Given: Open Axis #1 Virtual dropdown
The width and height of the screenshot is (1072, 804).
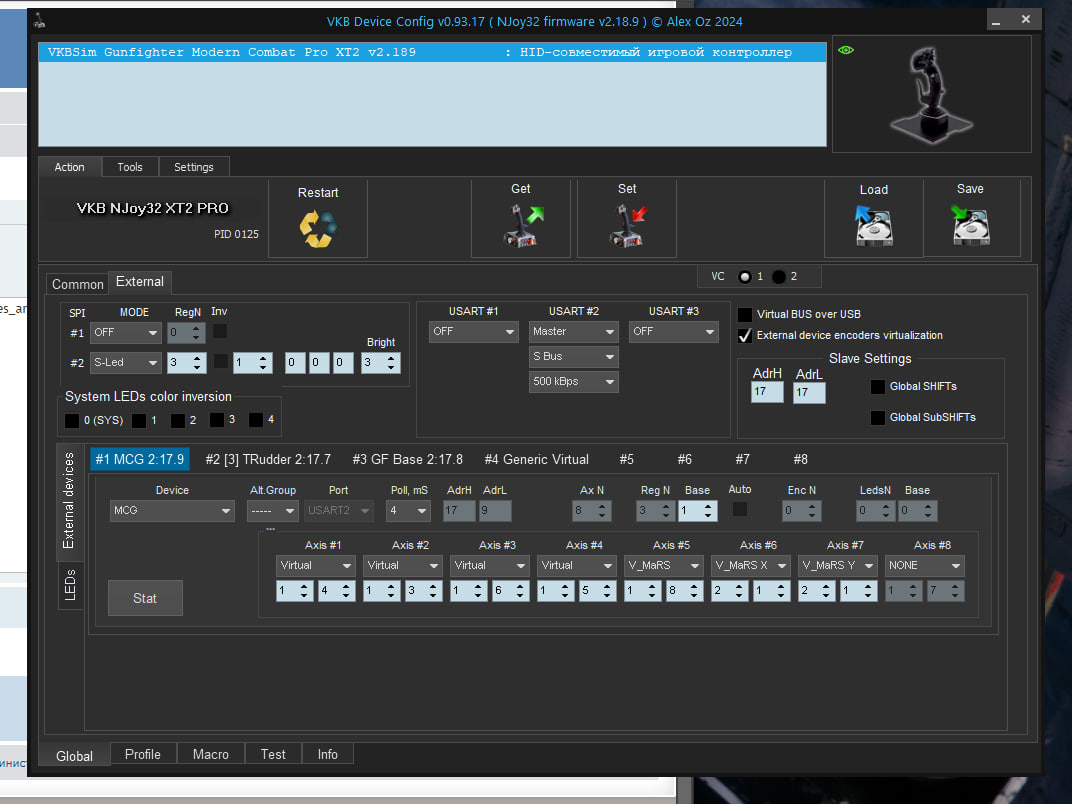Looking at the screenshot, I should pos(316,565).
